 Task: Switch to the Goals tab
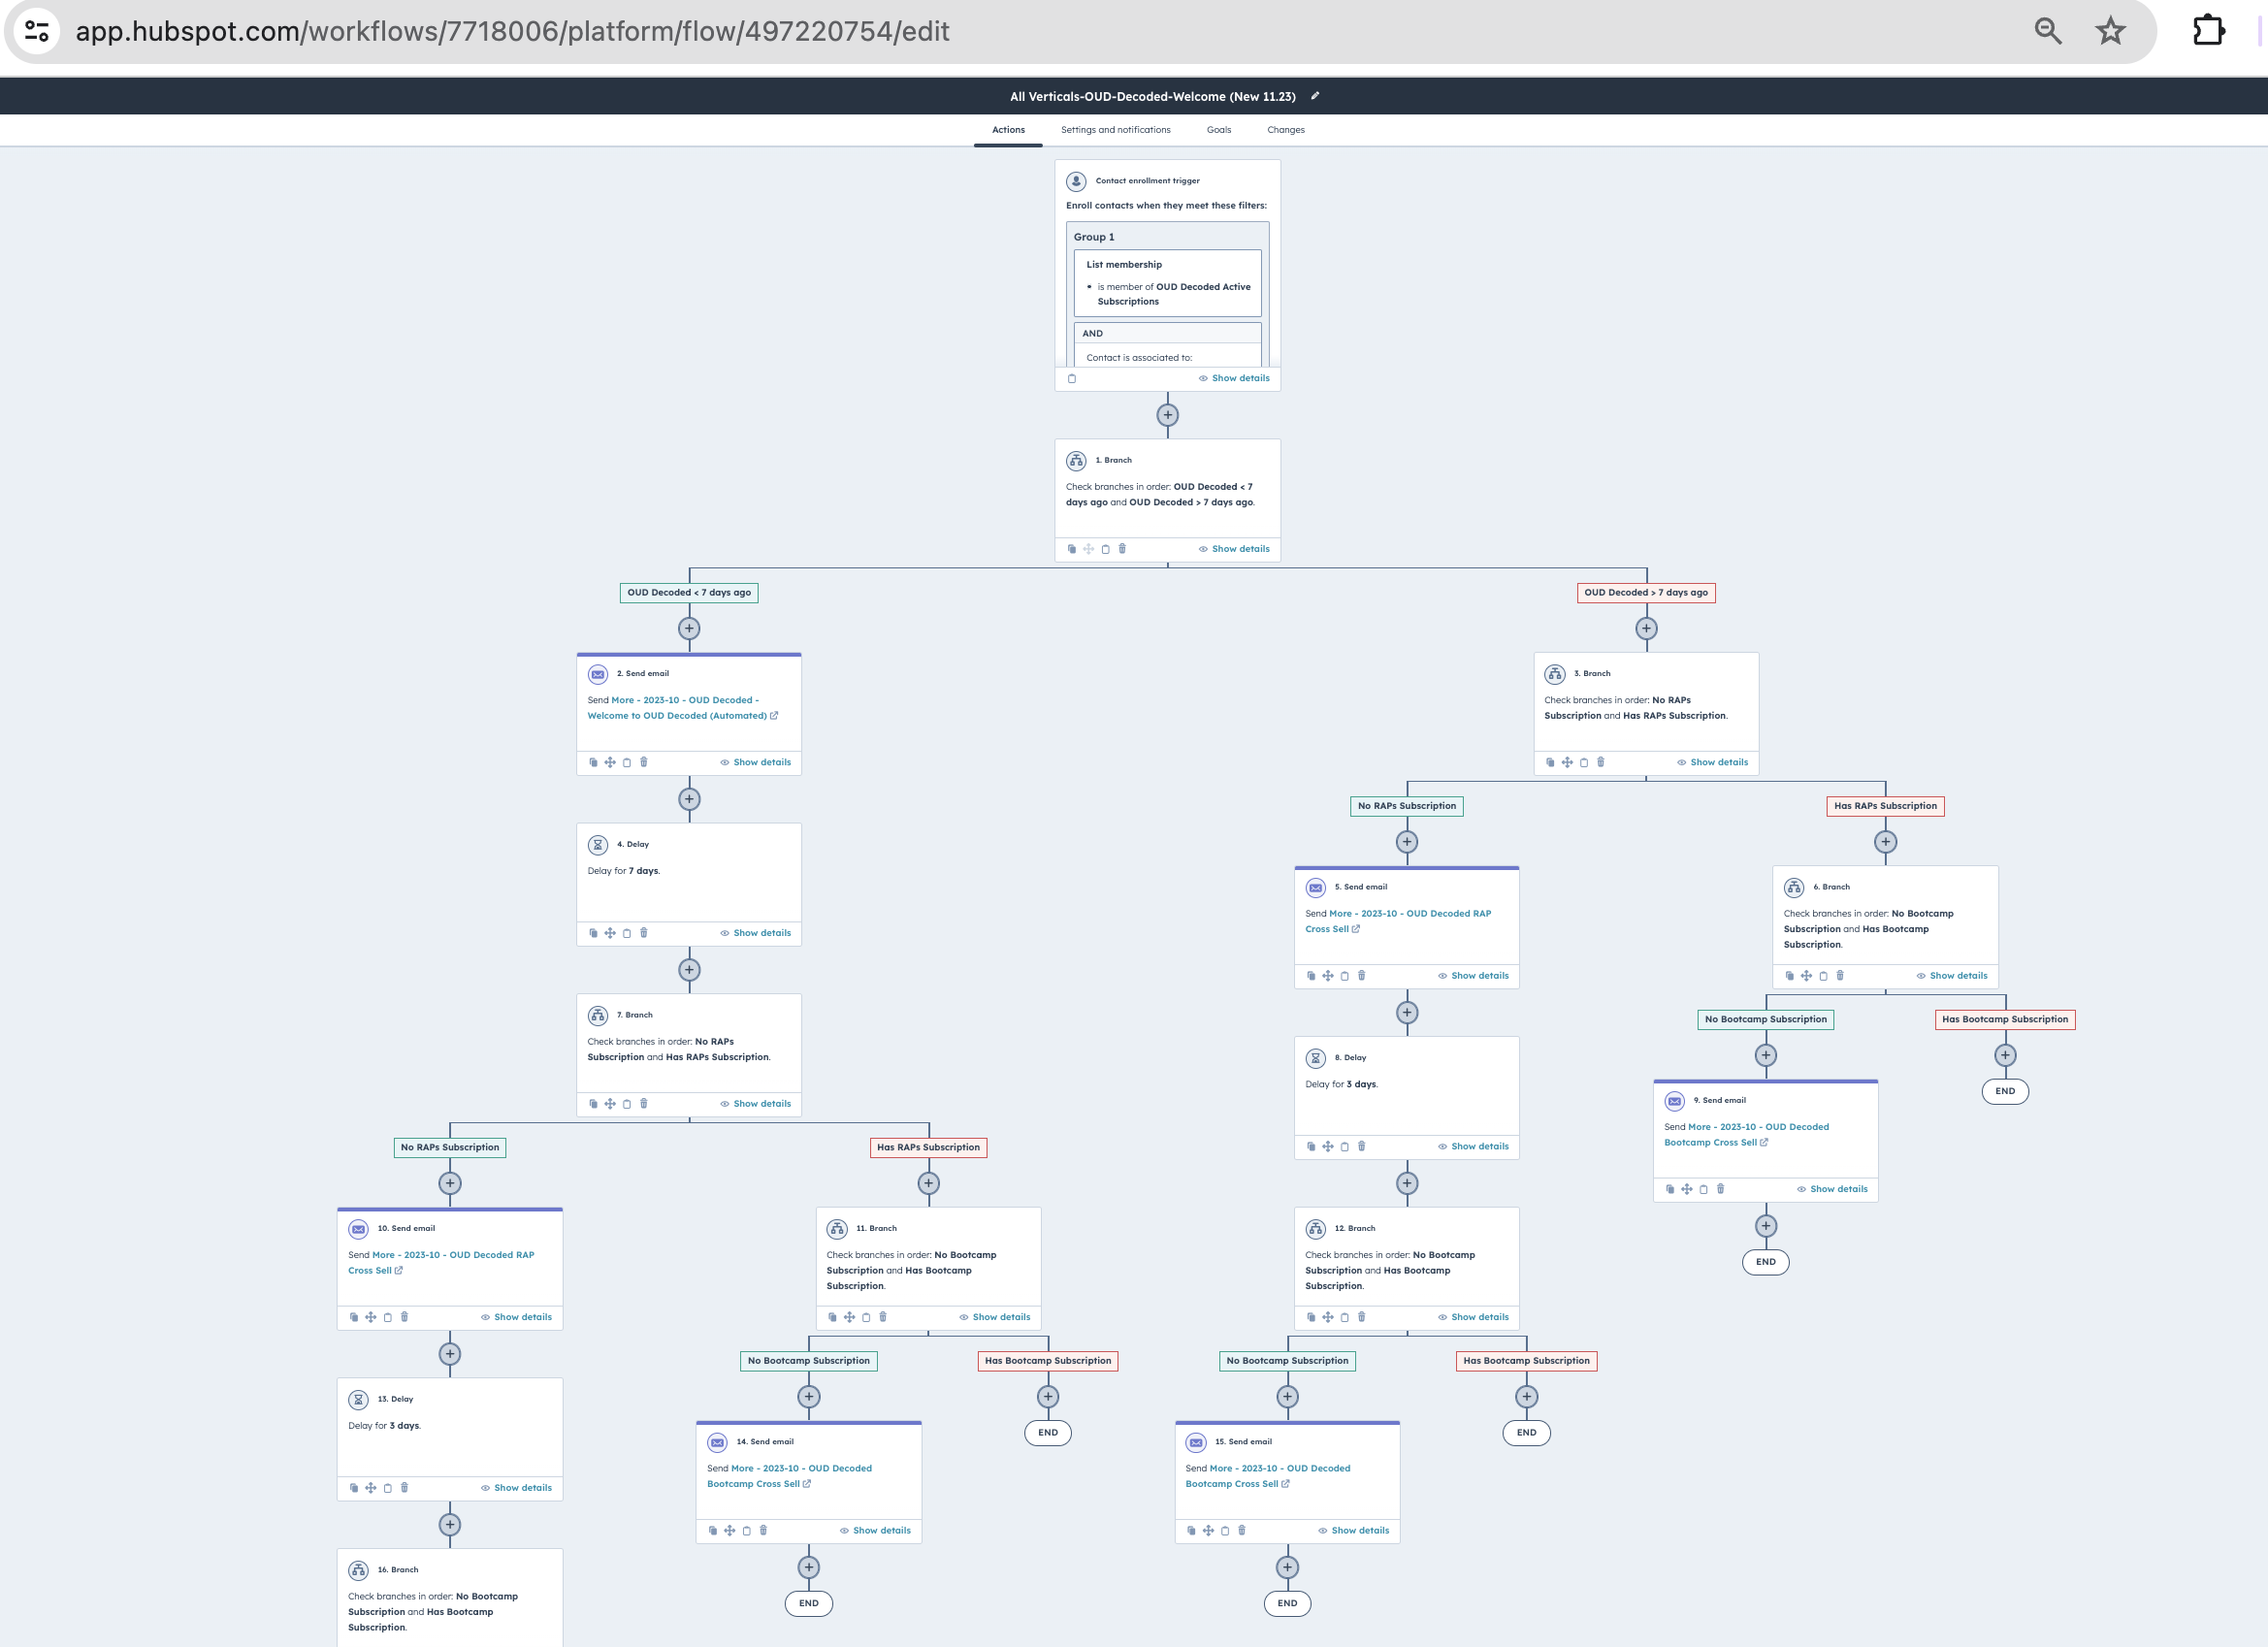pos(1219,130)
